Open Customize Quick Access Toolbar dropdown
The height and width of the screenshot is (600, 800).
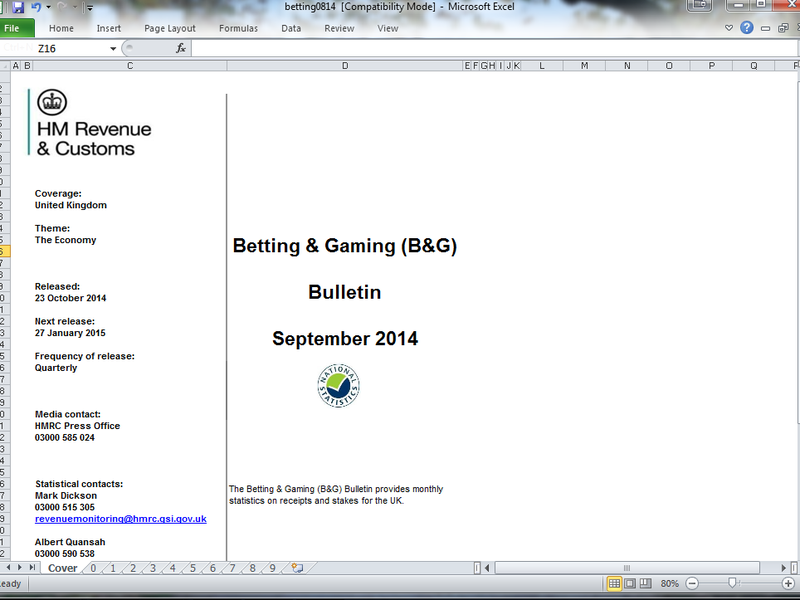pos(90,8)
